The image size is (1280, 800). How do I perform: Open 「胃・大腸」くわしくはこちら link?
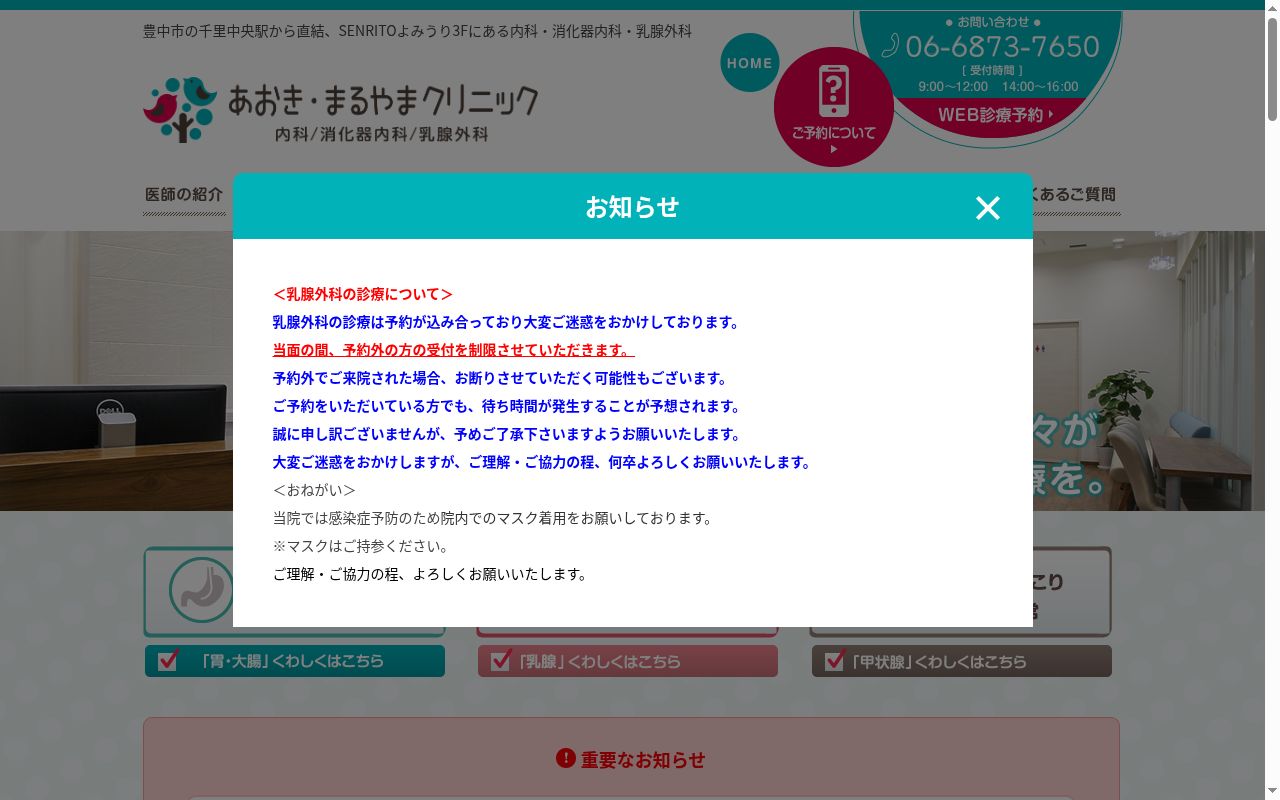coord(295,661)
